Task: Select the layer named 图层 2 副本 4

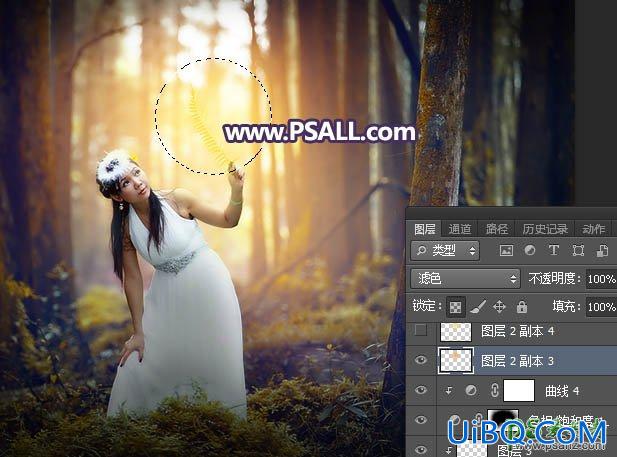Action: pos(517,331)
